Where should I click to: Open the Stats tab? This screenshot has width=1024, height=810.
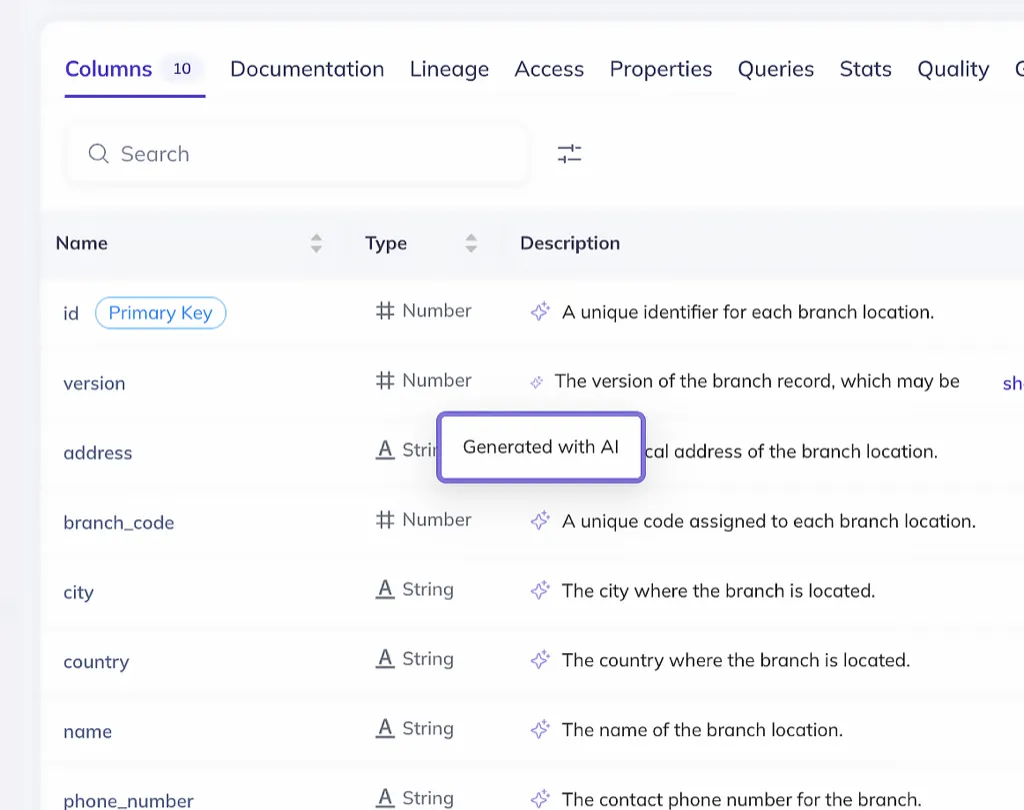coord(865,69)
